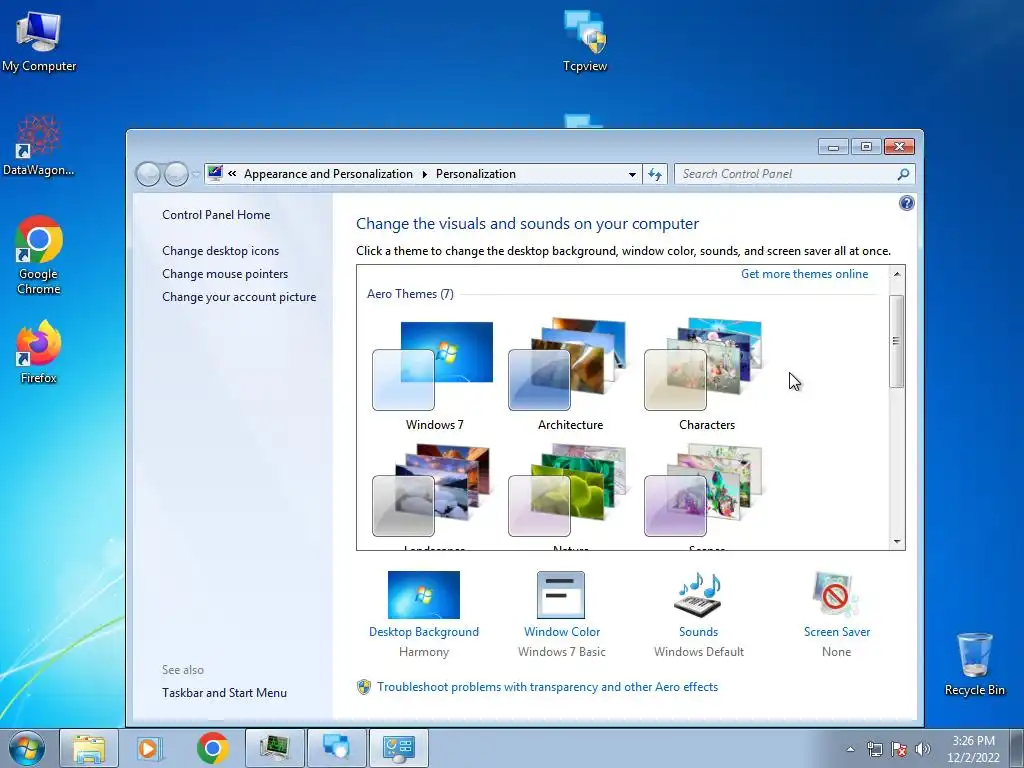The image size is (1024, 768).
Task: Open Action Center flag tray icon
Action: (x=899, y=749)
